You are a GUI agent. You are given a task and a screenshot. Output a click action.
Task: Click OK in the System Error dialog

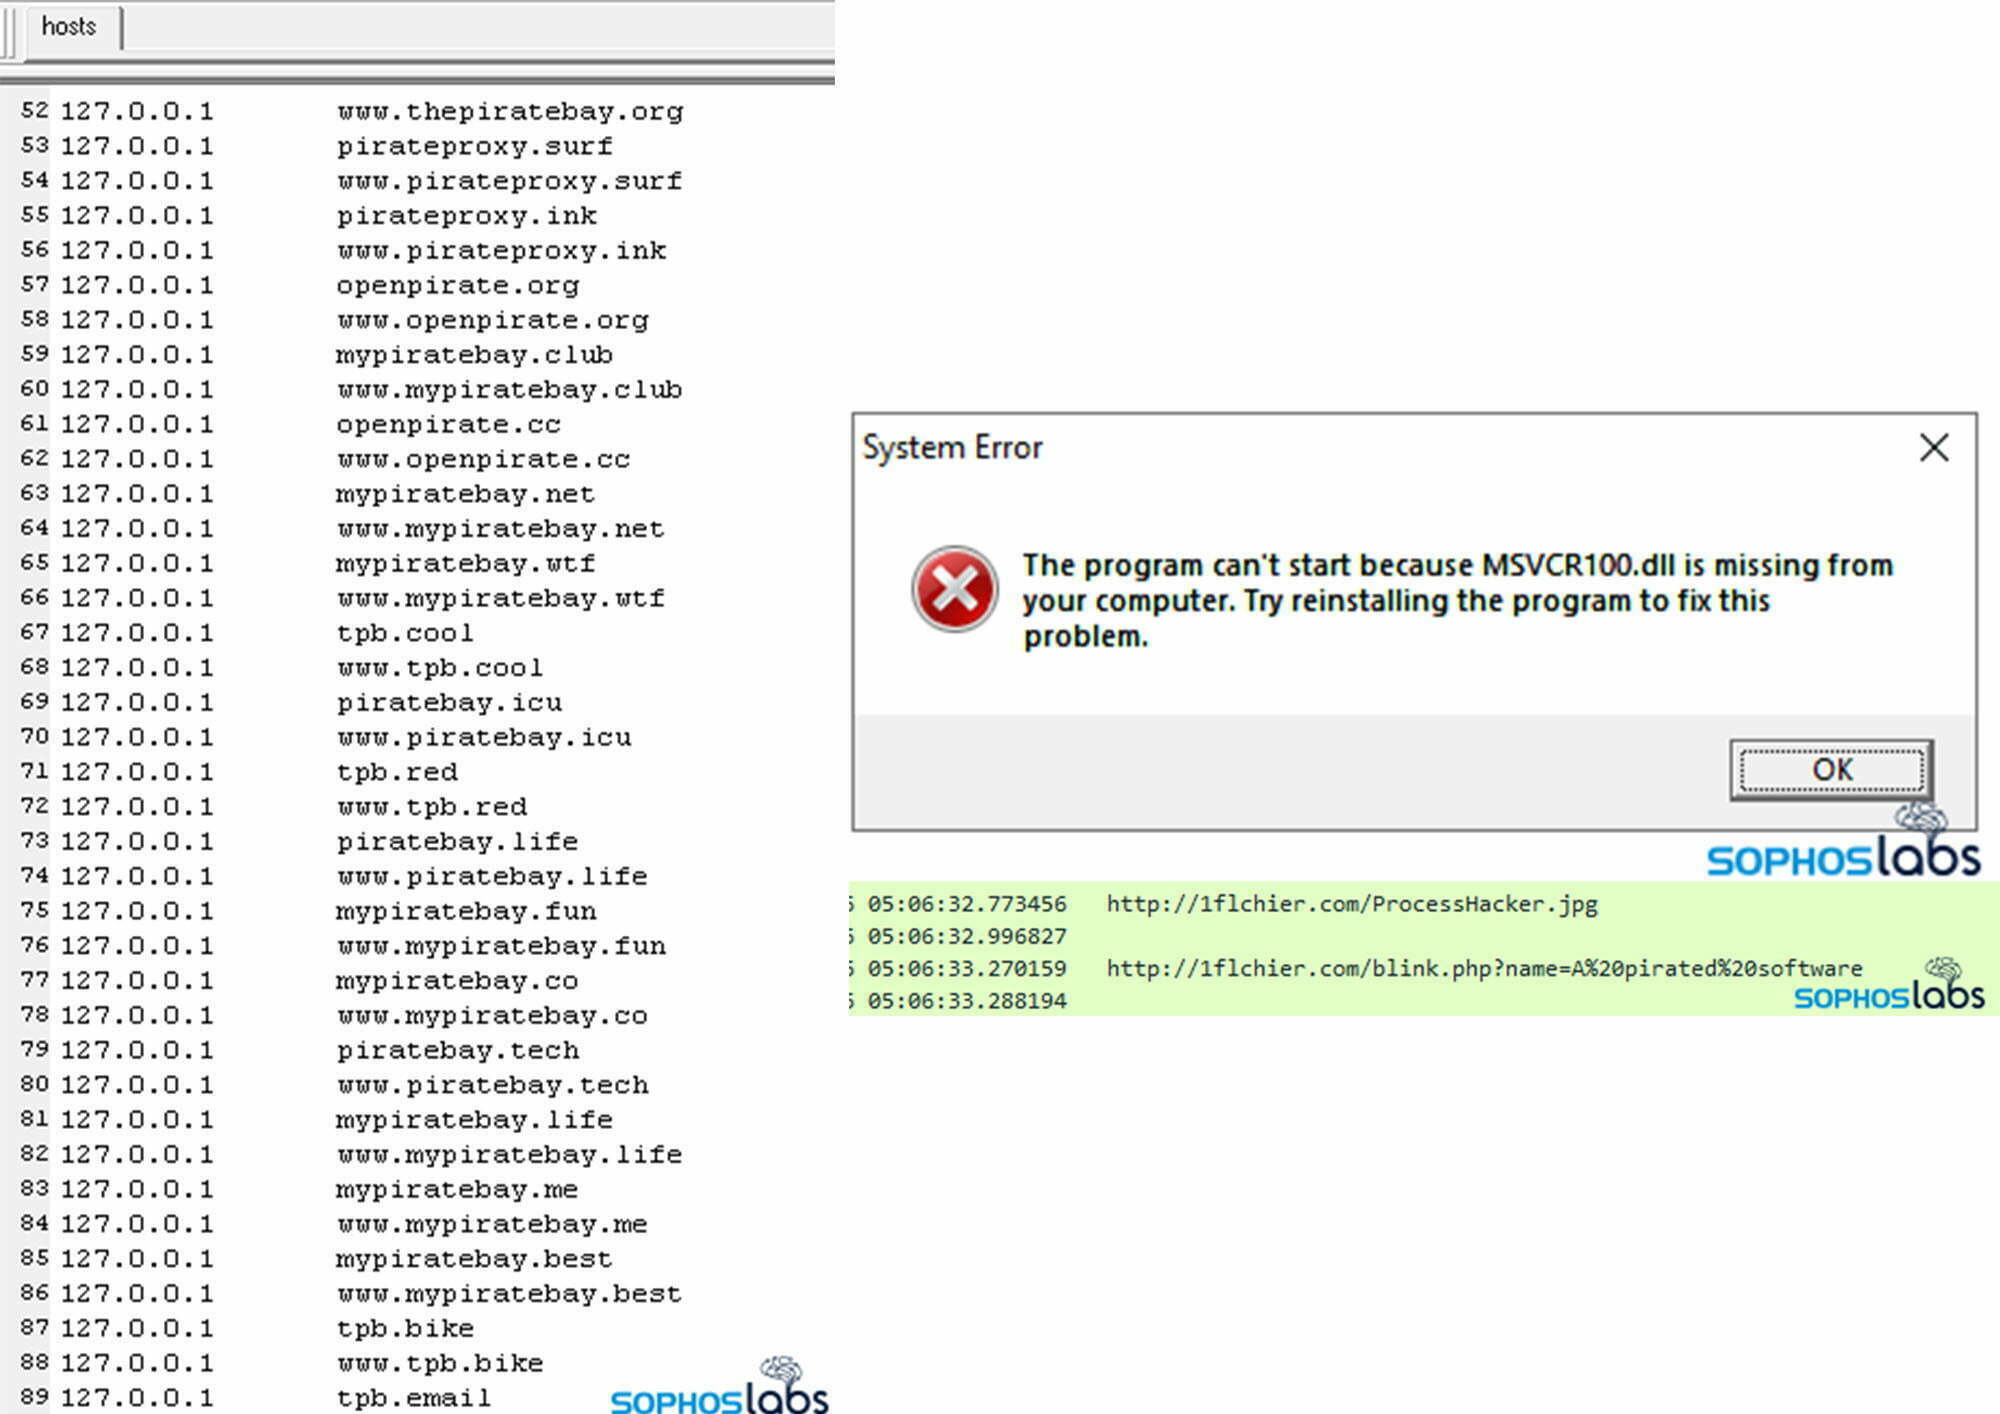1831,769
